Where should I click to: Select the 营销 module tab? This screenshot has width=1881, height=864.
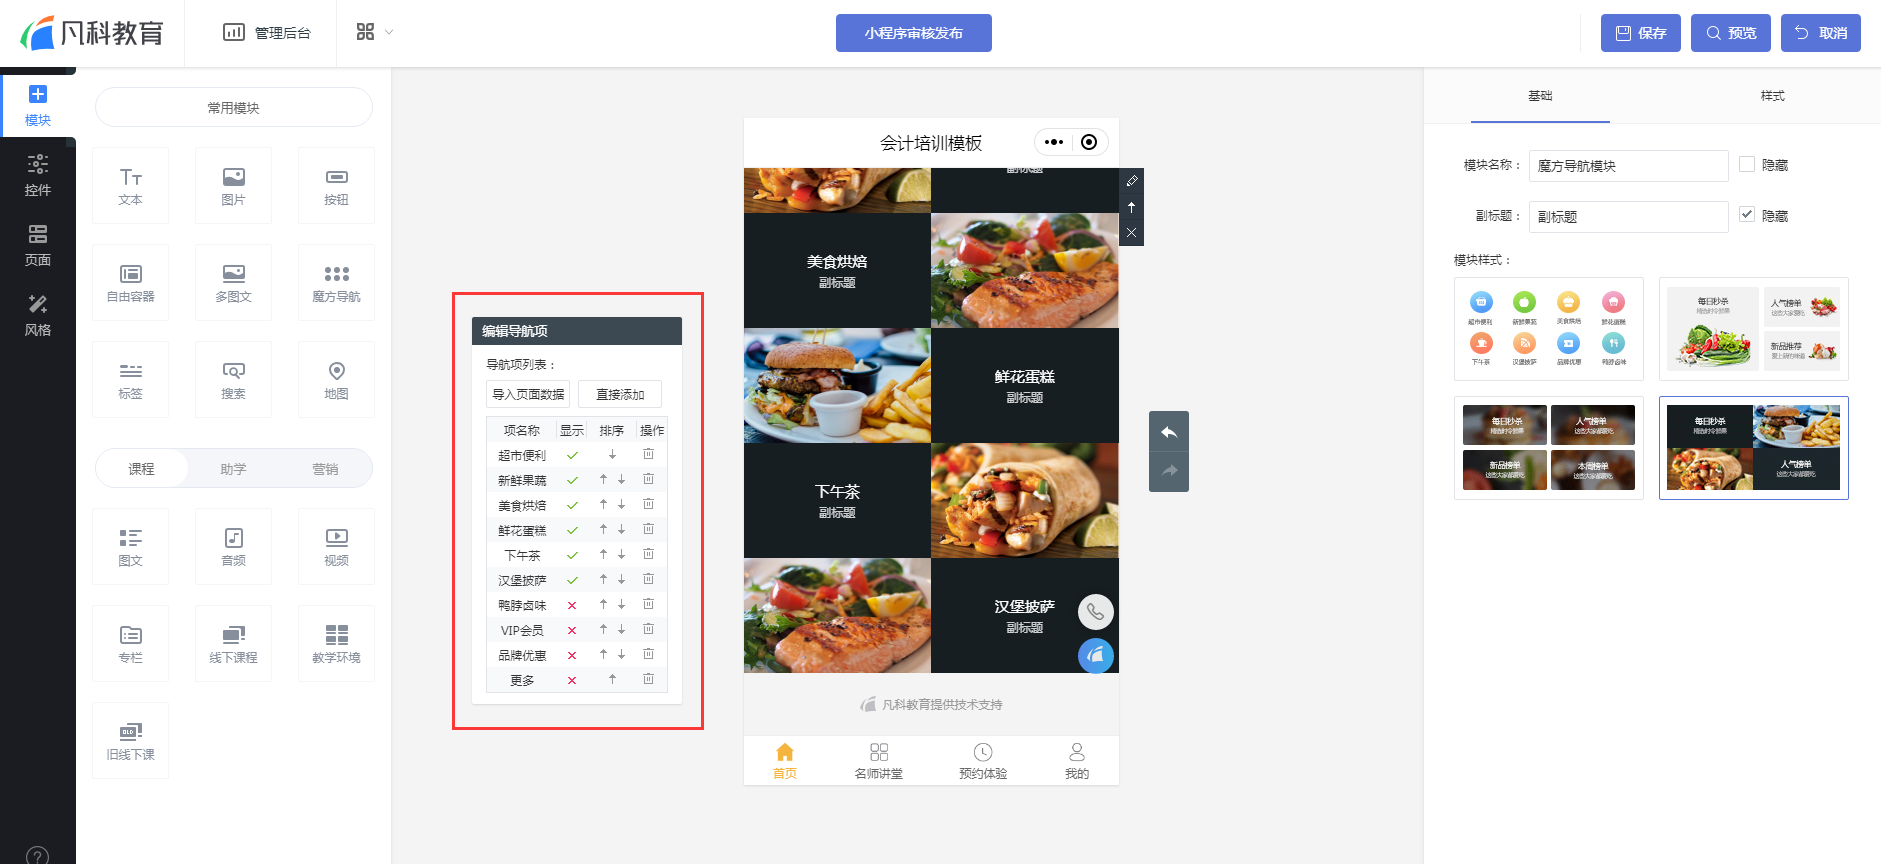[x=325, y=468]
